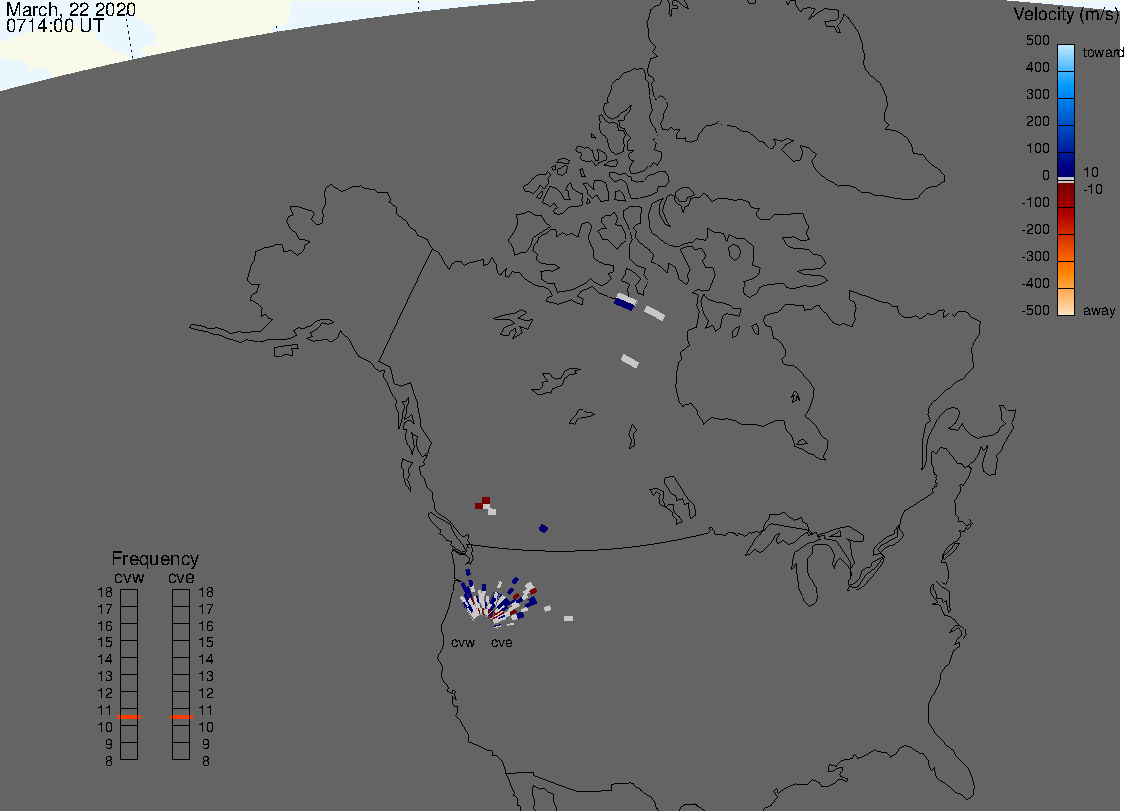Select the dark navy swatch just above zero velocity

coord(1066,165)
